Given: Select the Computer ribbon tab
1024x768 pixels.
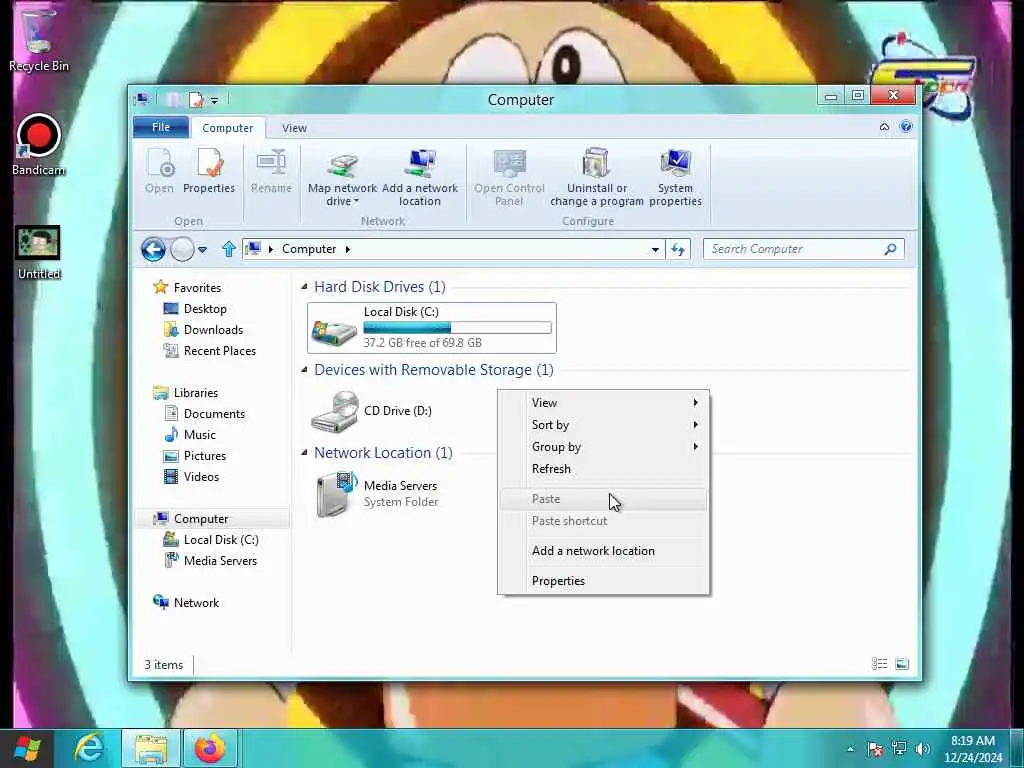Looking at the screenshot, I should (x=227, y=128).
